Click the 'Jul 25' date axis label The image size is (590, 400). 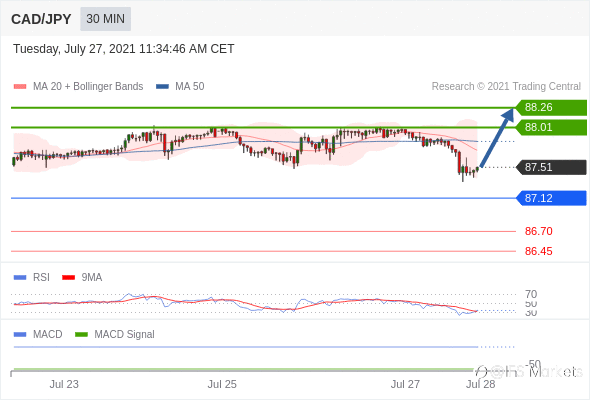tap(222, 384)
